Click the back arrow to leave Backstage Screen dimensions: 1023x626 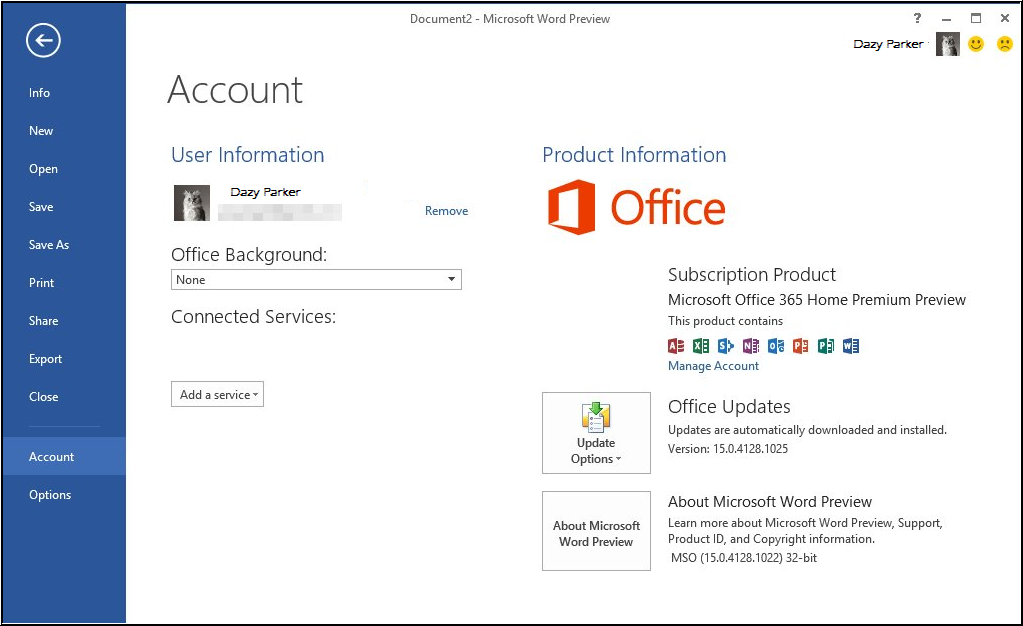[43, 40]
